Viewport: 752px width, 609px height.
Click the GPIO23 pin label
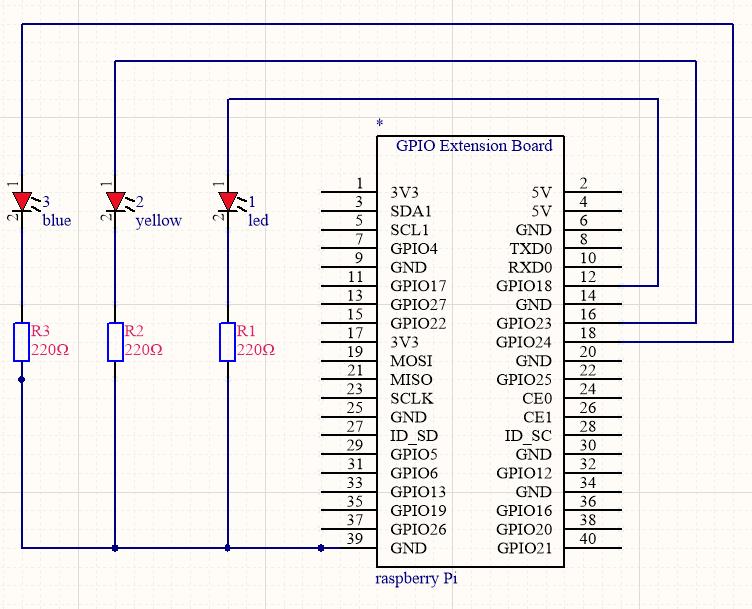[524, 324]
